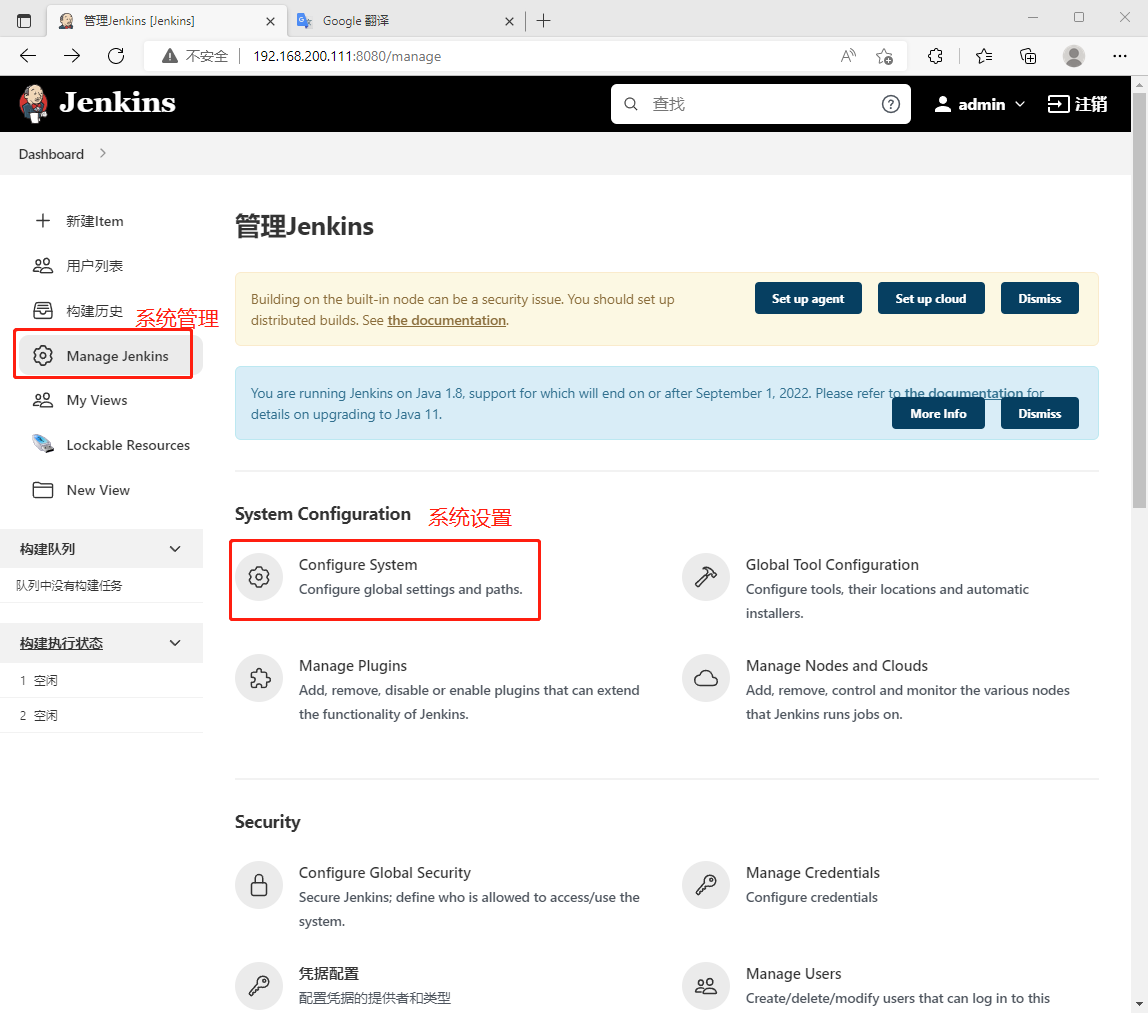Dismiss the Java 1.8 notice
Image resolution: width=1148 pixels, height=1013 pixels.
pos(1039,413)
